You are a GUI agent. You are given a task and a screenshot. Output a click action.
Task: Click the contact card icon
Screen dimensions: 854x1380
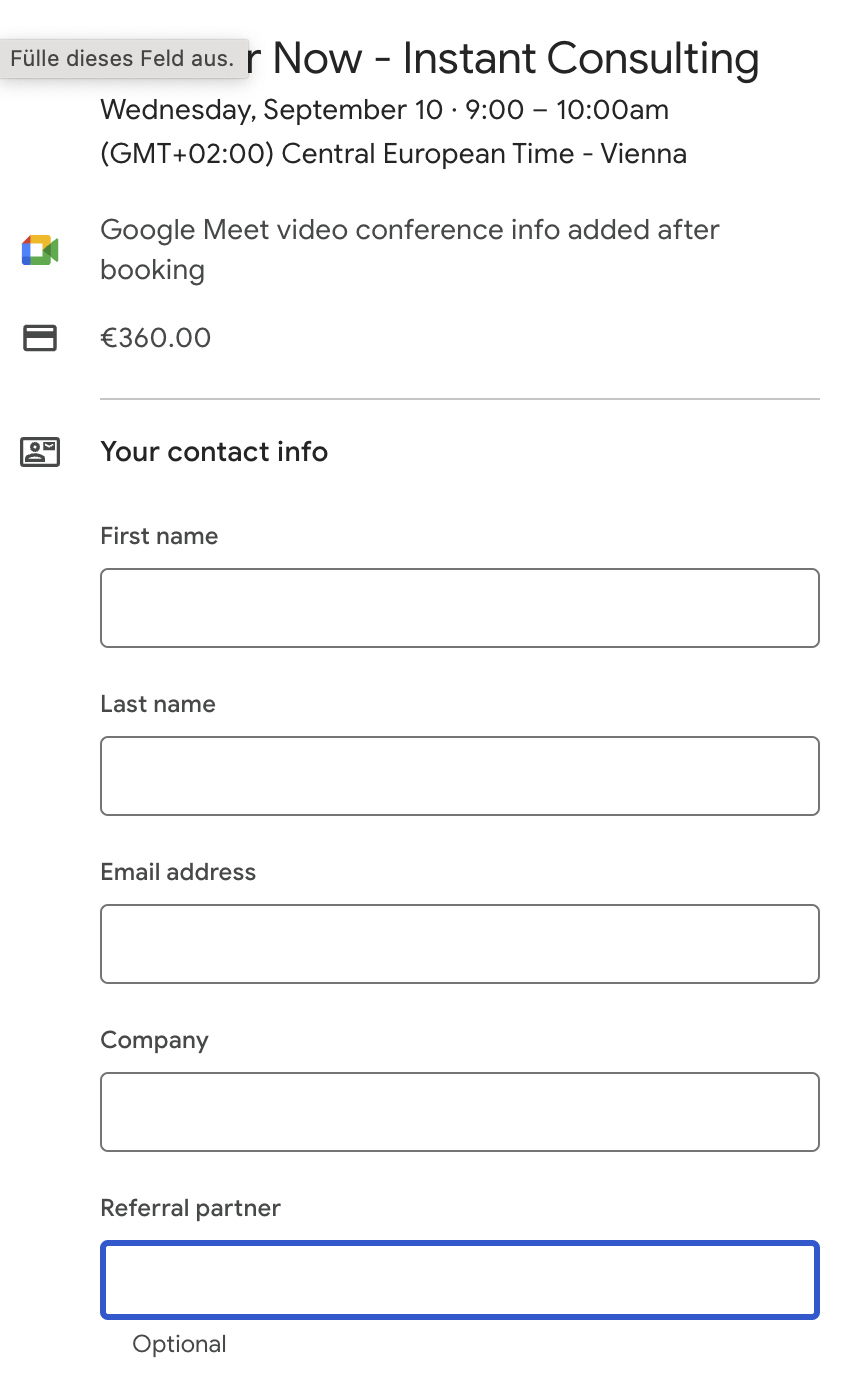40,452
